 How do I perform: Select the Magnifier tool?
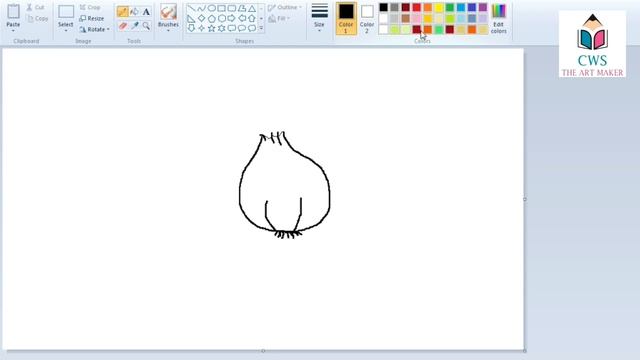pyautogui.click(x=146, y=26)
